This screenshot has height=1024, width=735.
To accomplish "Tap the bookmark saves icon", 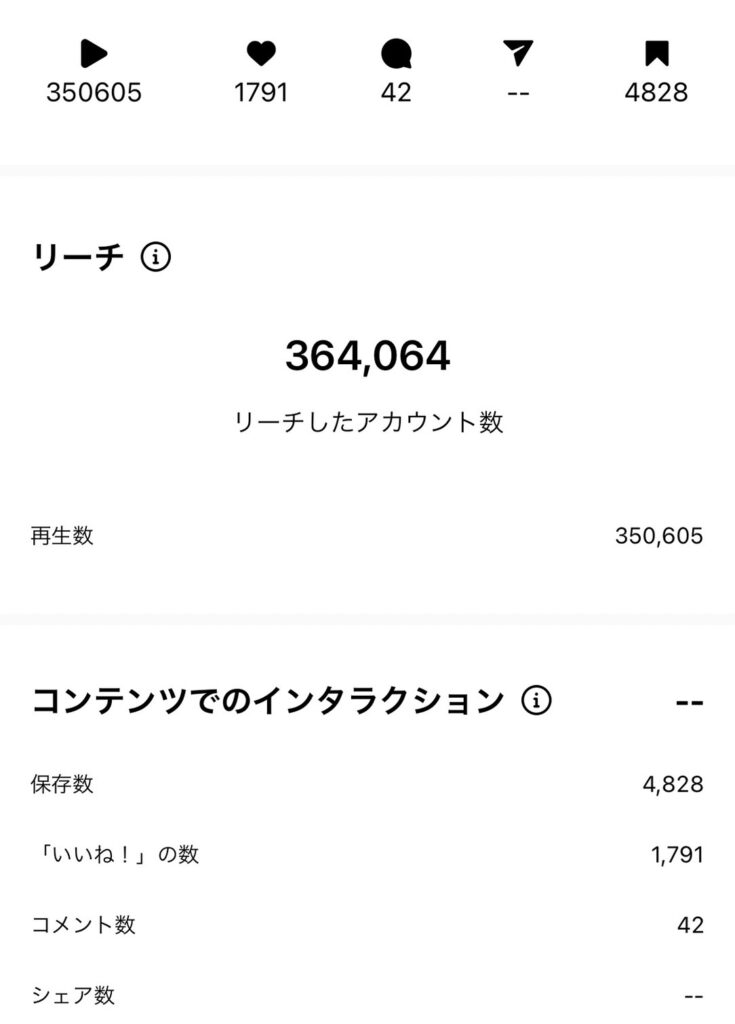I will coord(657,54).
